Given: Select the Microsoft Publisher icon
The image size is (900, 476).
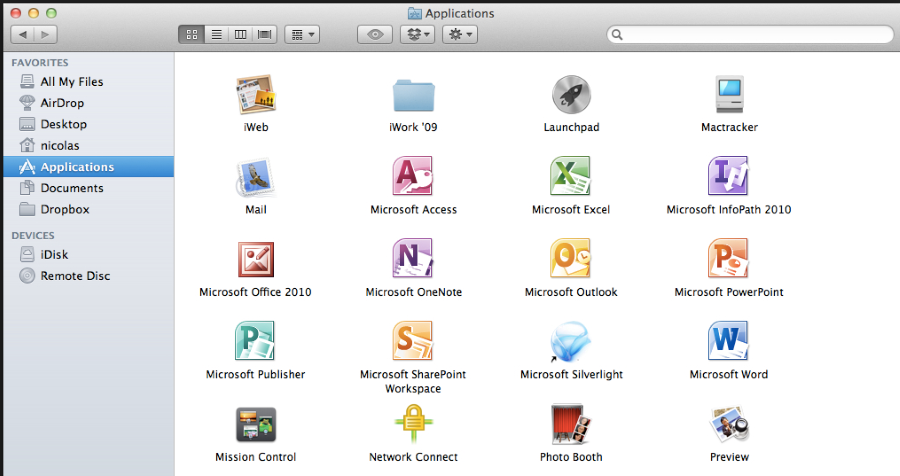Looking at the screenshot, I should 255,341.
